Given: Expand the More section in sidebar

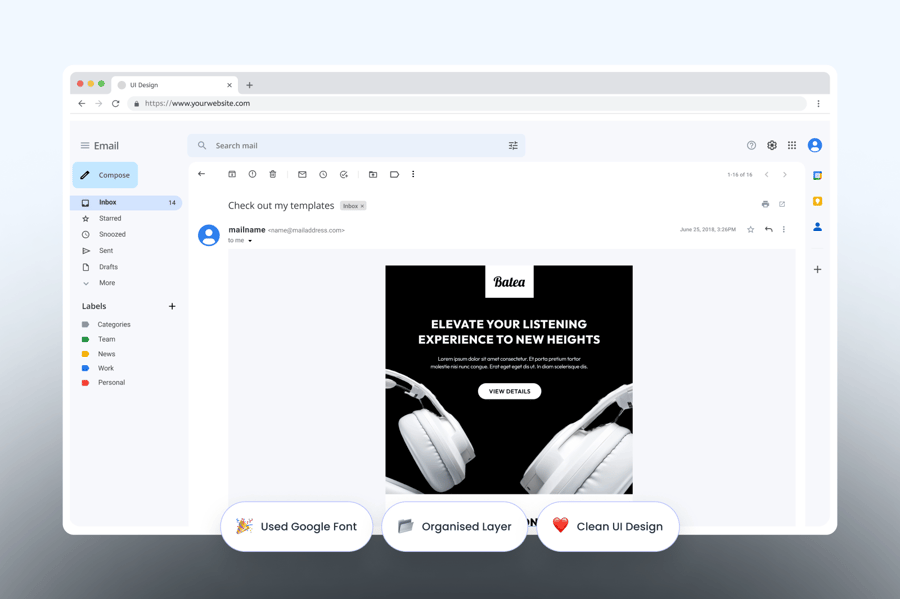Looking at the screenshot, I should (106, 283).
